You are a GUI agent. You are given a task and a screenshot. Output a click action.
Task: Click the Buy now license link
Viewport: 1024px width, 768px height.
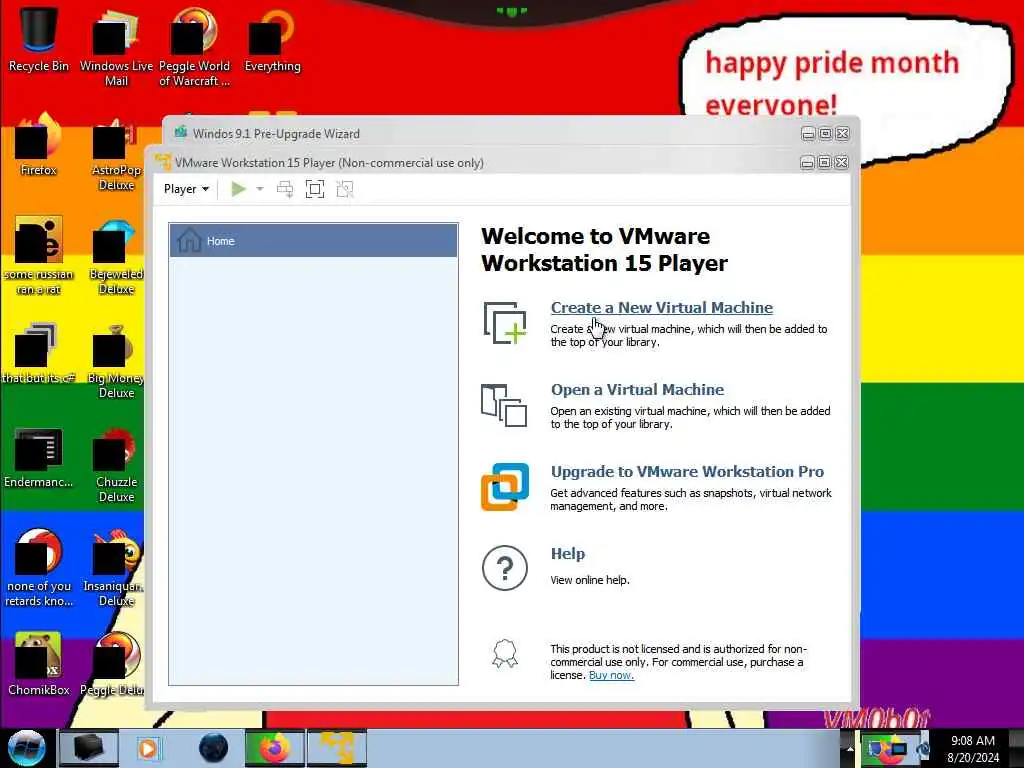coord(611,675)
